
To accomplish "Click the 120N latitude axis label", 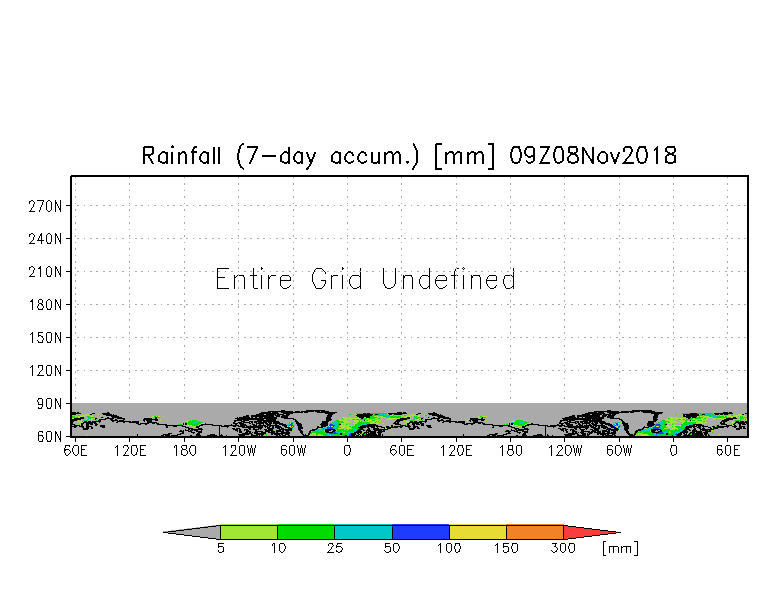I will click(46, 370).
